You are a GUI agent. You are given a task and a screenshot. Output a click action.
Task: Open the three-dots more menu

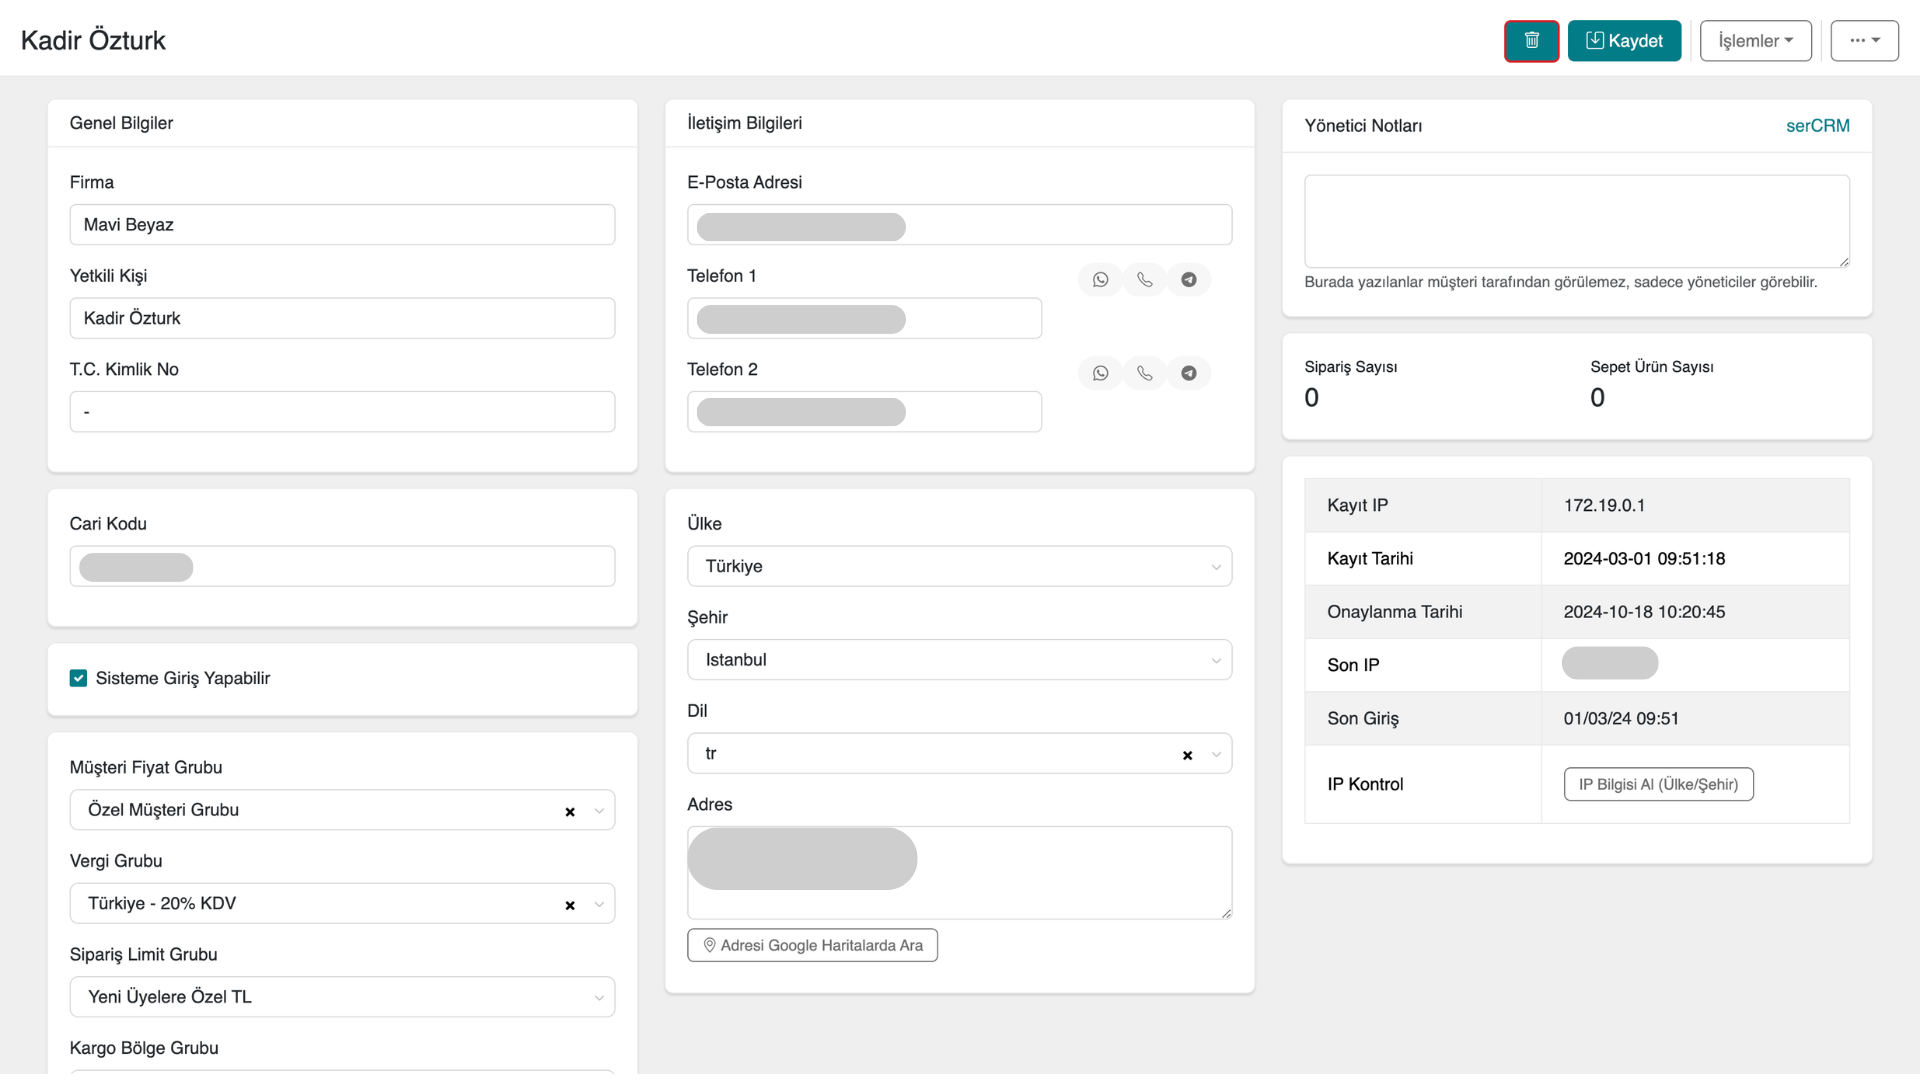pos(1864,41)
